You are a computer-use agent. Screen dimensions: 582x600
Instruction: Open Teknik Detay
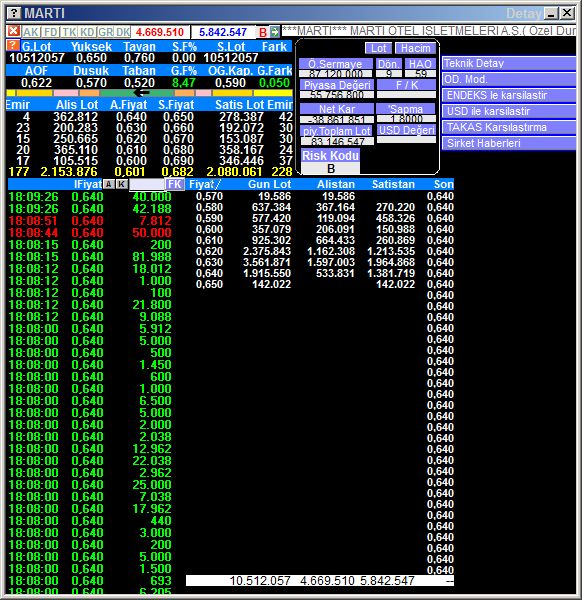tap(509, 63)
